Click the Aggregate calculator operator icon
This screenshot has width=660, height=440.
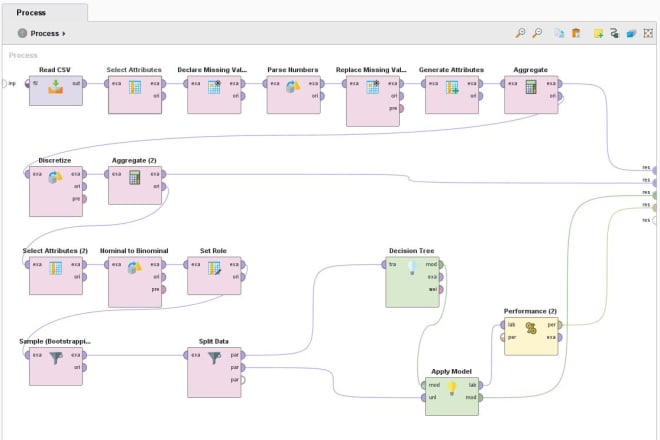pyautogui.click(x=531, y=87)
